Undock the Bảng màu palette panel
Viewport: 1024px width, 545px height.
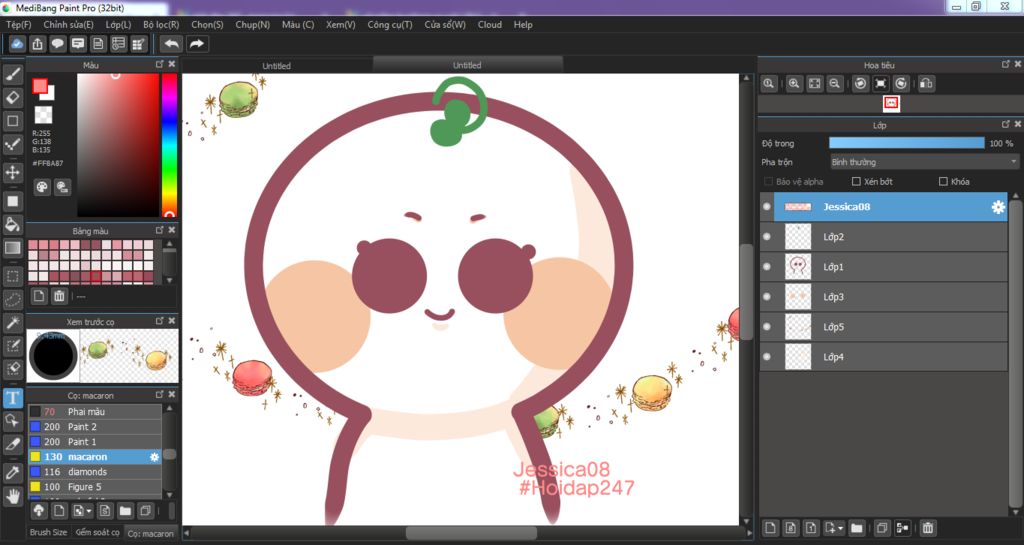click(x=159, y=230)
